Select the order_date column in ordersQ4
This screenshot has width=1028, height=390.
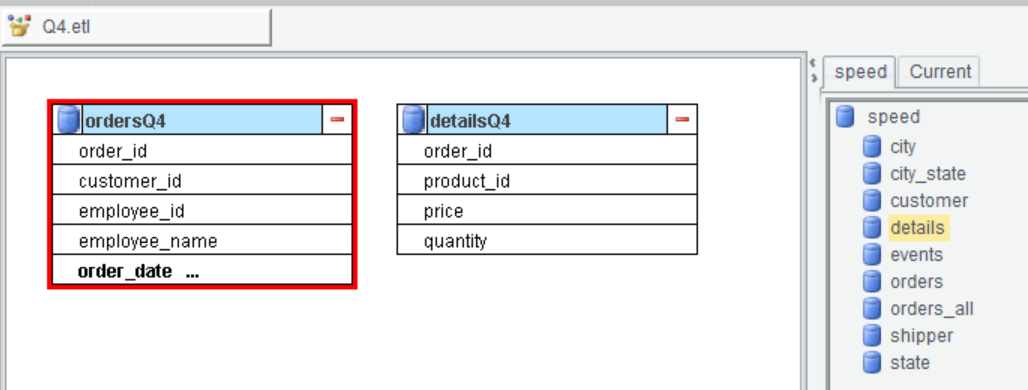point(202,271)
